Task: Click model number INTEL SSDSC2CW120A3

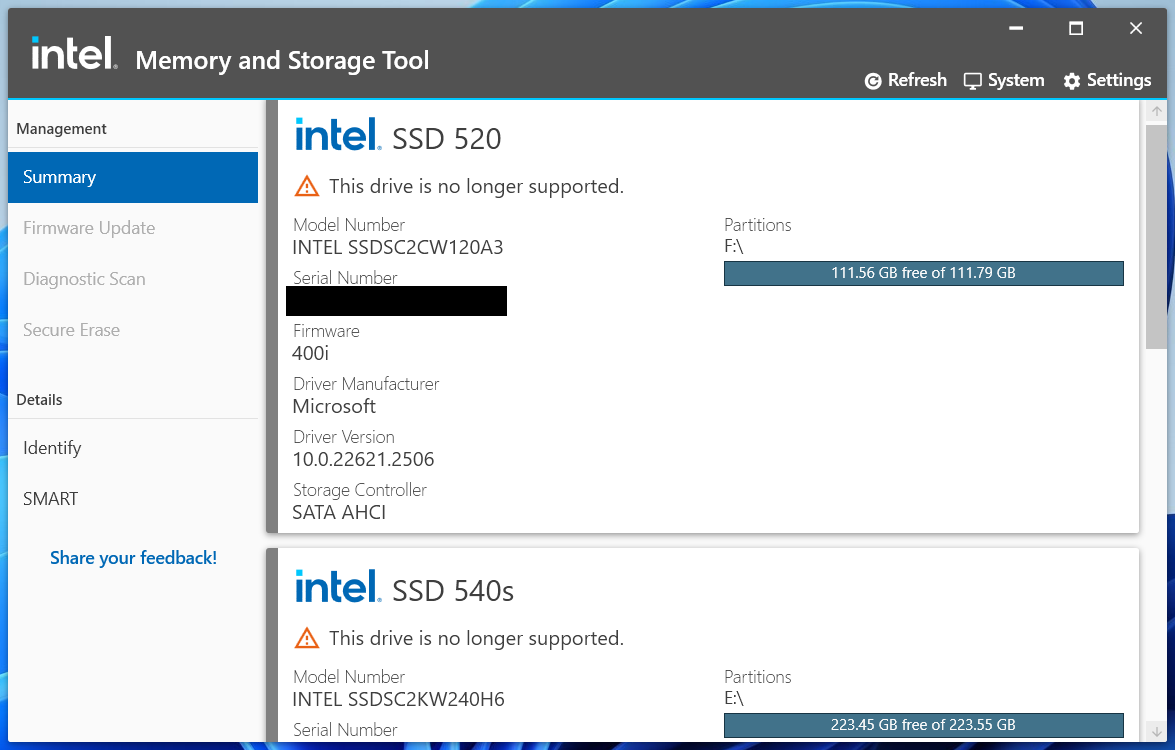Action: (x=398, y=248)
